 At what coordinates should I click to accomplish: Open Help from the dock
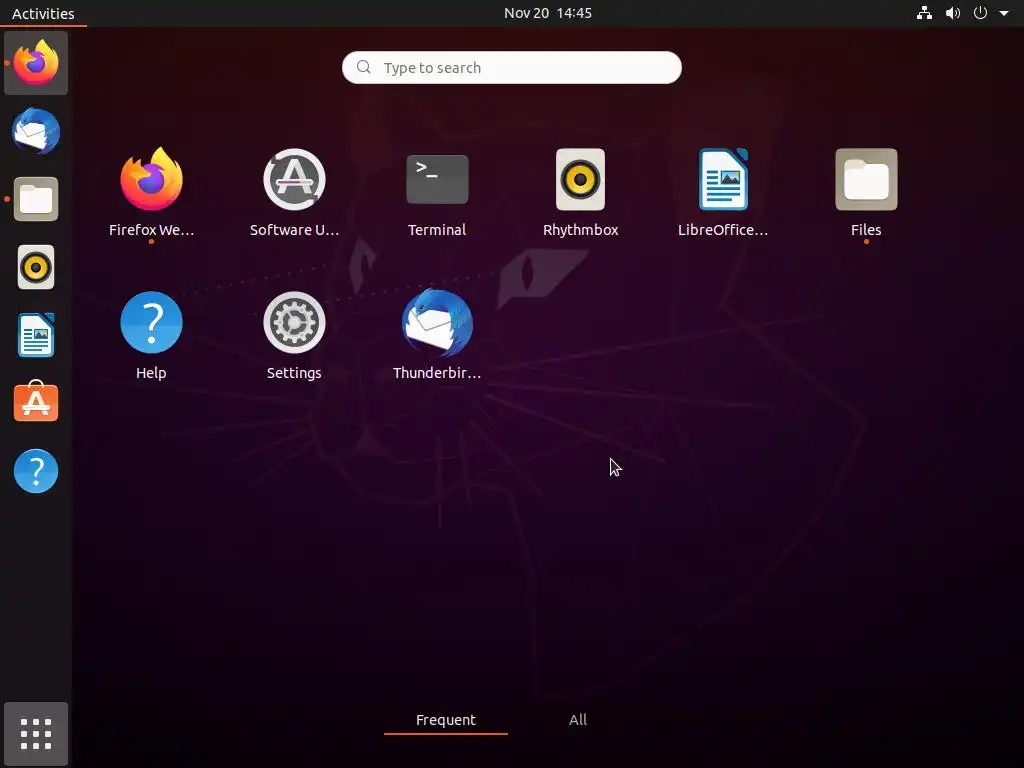(36, 471)
